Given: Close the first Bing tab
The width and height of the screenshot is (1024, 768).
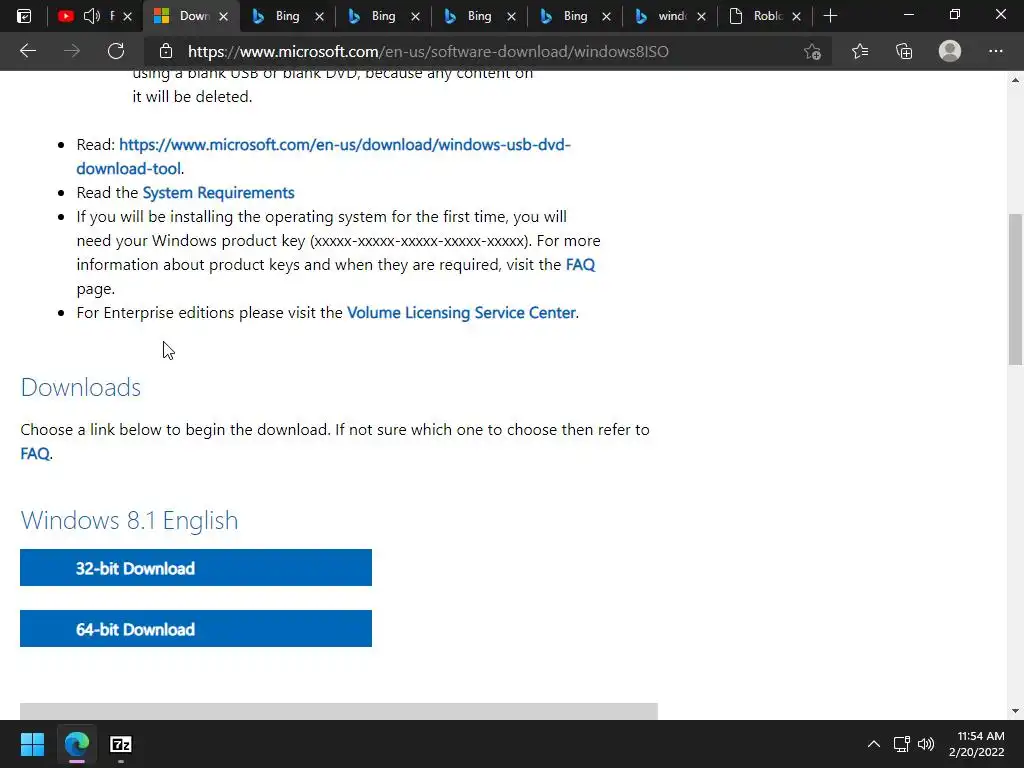Looking at the screenshot, I should 319,16.
